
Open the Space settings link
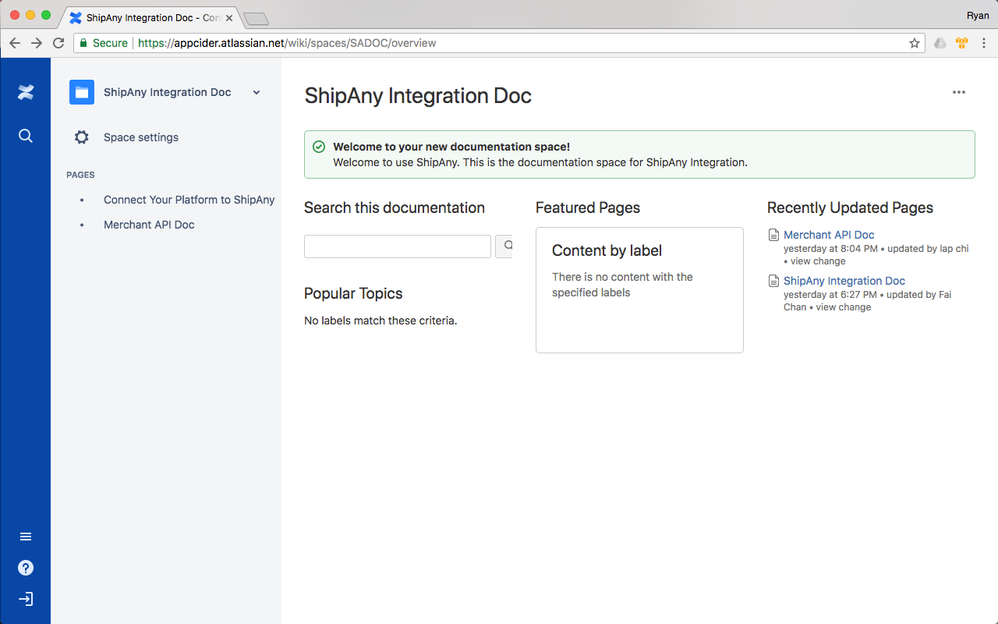141,138
